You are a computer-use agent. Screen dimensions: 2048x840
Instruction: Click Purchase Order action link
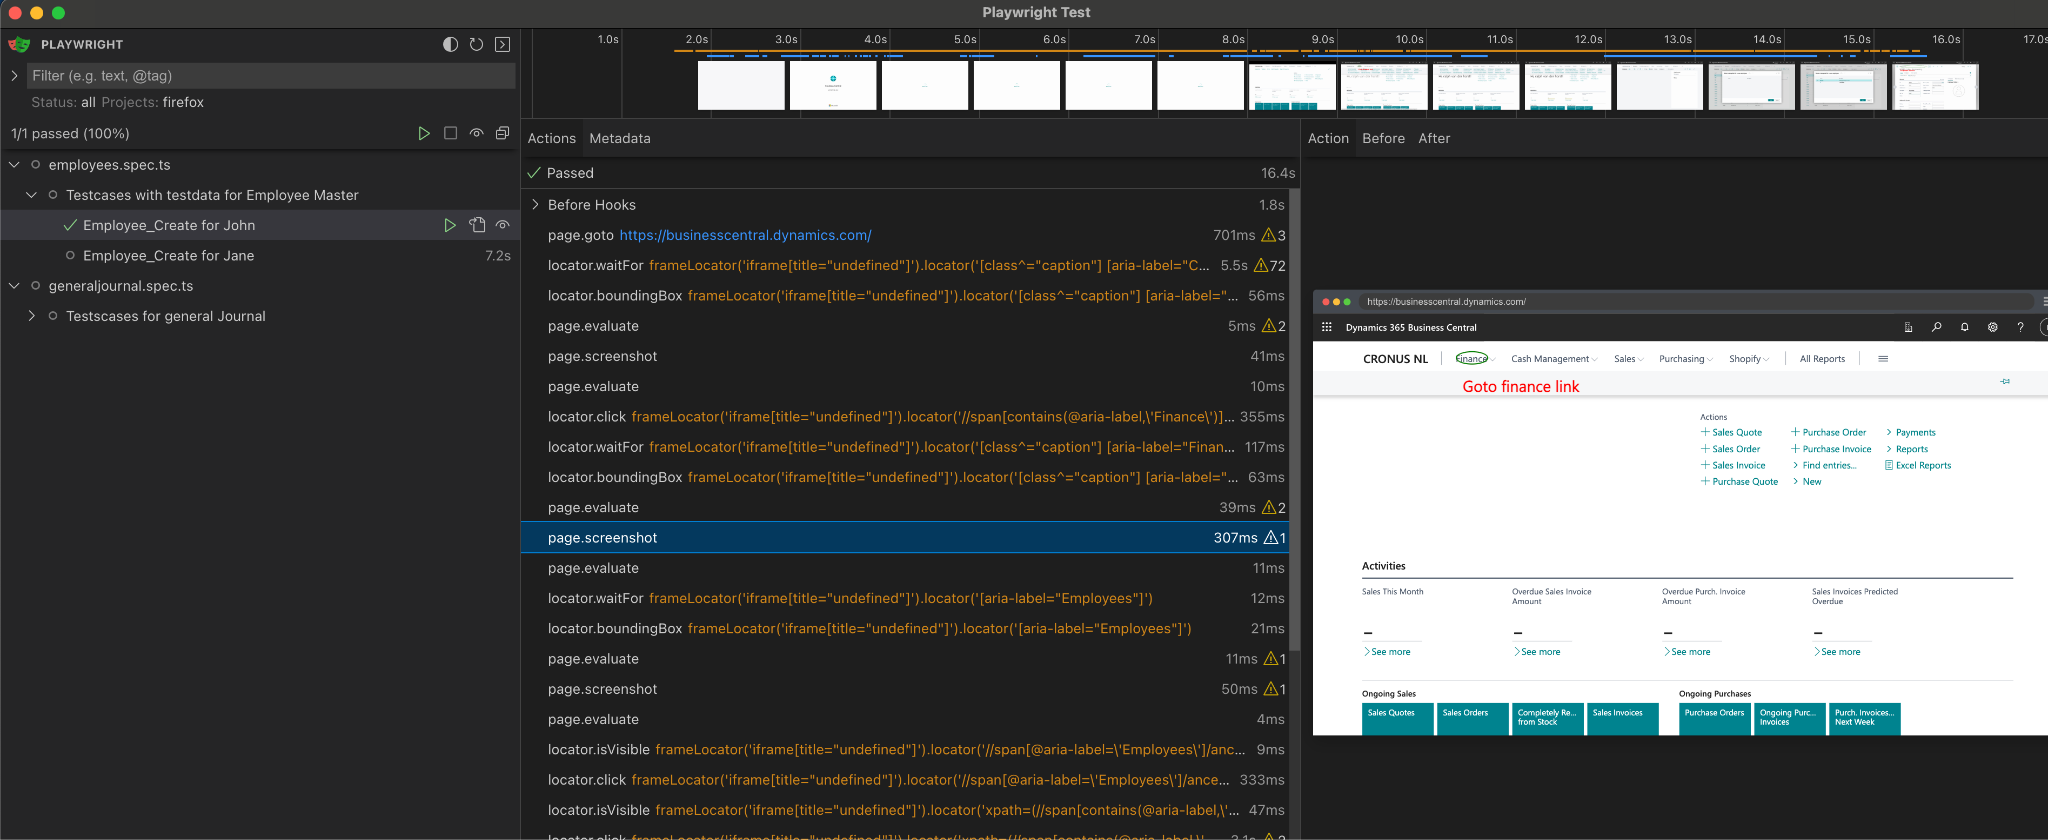(x=1828, y=433)
